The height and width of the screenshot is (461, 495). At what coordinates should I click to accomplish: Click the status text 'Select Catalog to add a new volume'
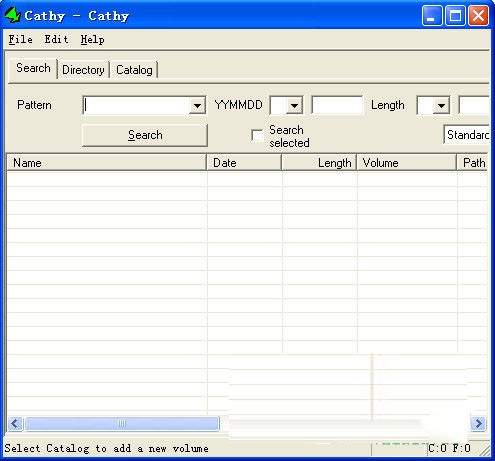coord(106,448)
